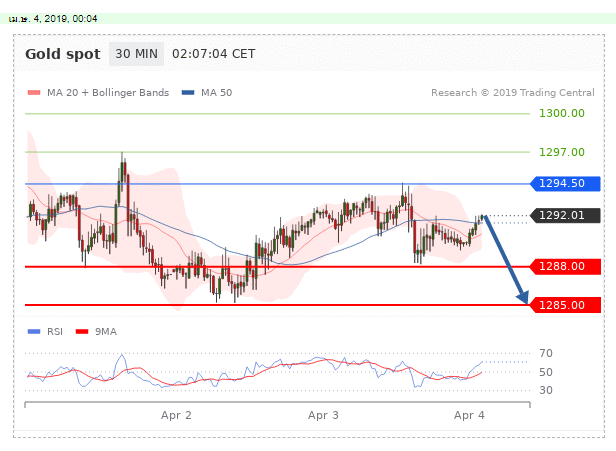Select the 1300.00 resistance level label
Screen dimensions: 616x451
click(562, 113)
